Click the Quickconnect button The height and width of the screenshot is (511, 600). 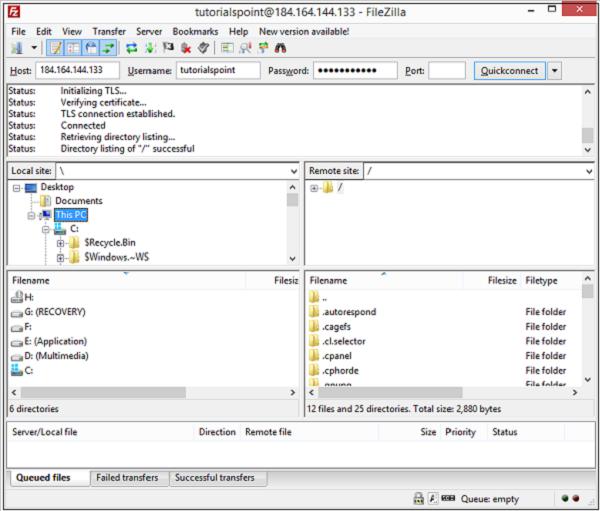[x=510, y=71]
